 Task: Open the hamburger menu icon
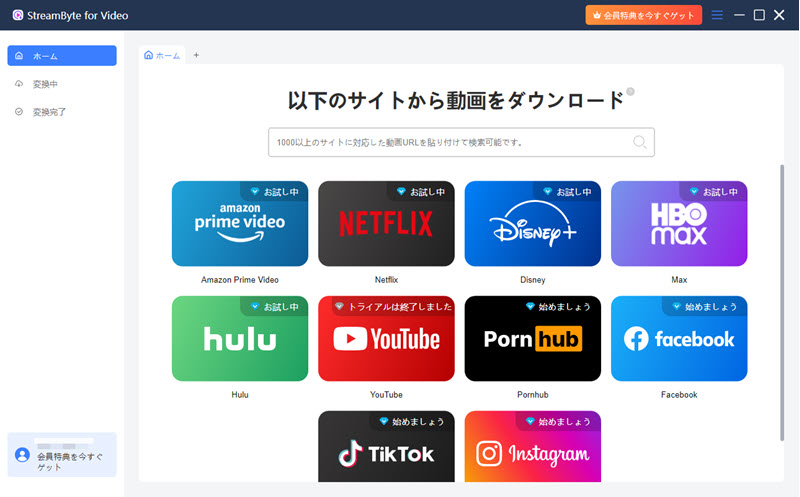tap(717, 15)
